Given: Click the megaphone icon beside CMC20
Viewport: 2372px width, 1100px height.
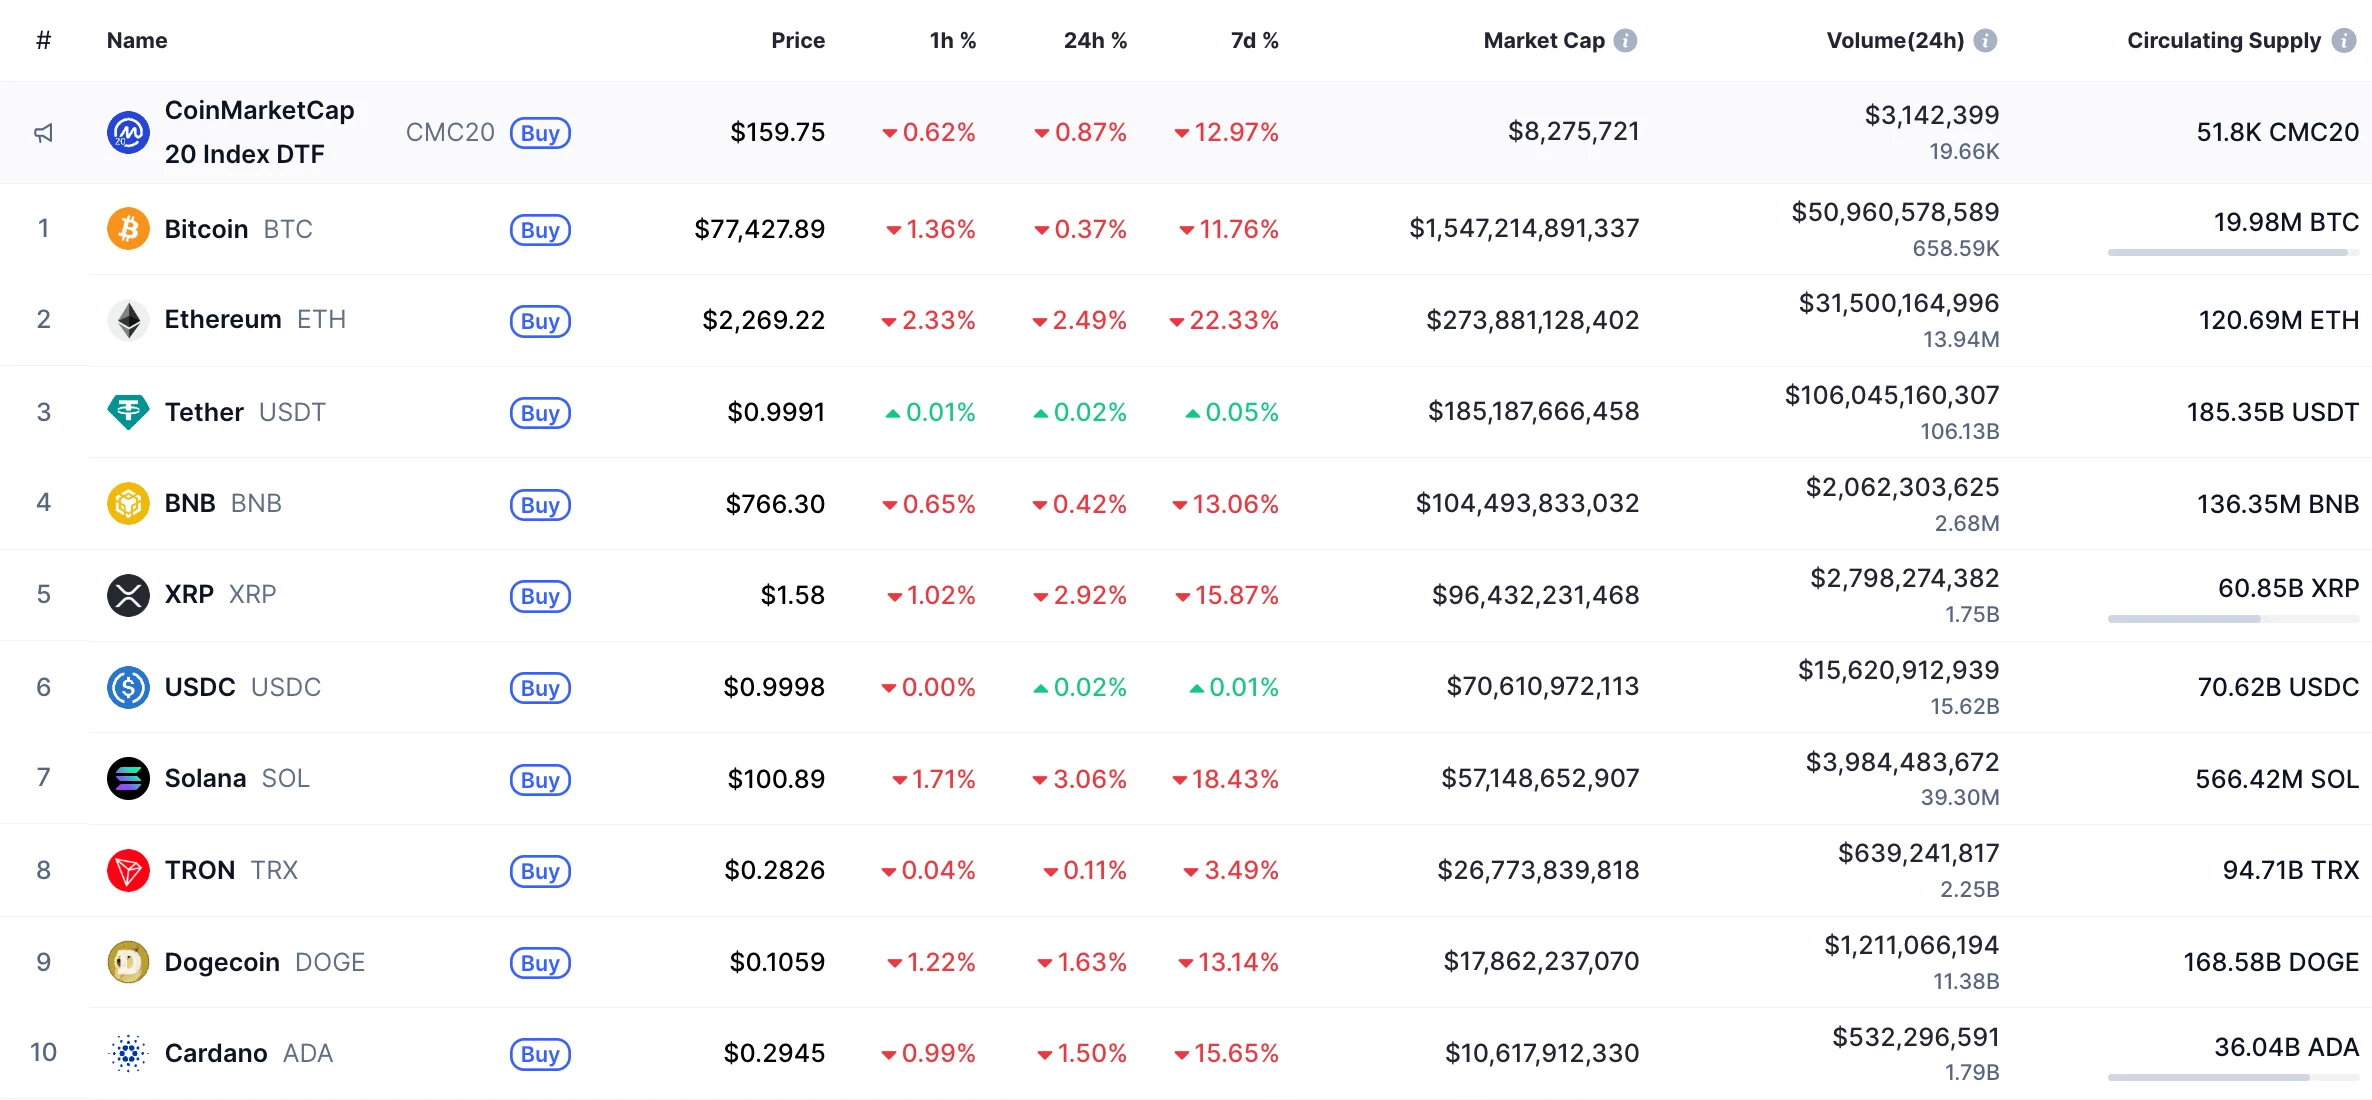Looking at the screenshot, I should tap(44, 133).
